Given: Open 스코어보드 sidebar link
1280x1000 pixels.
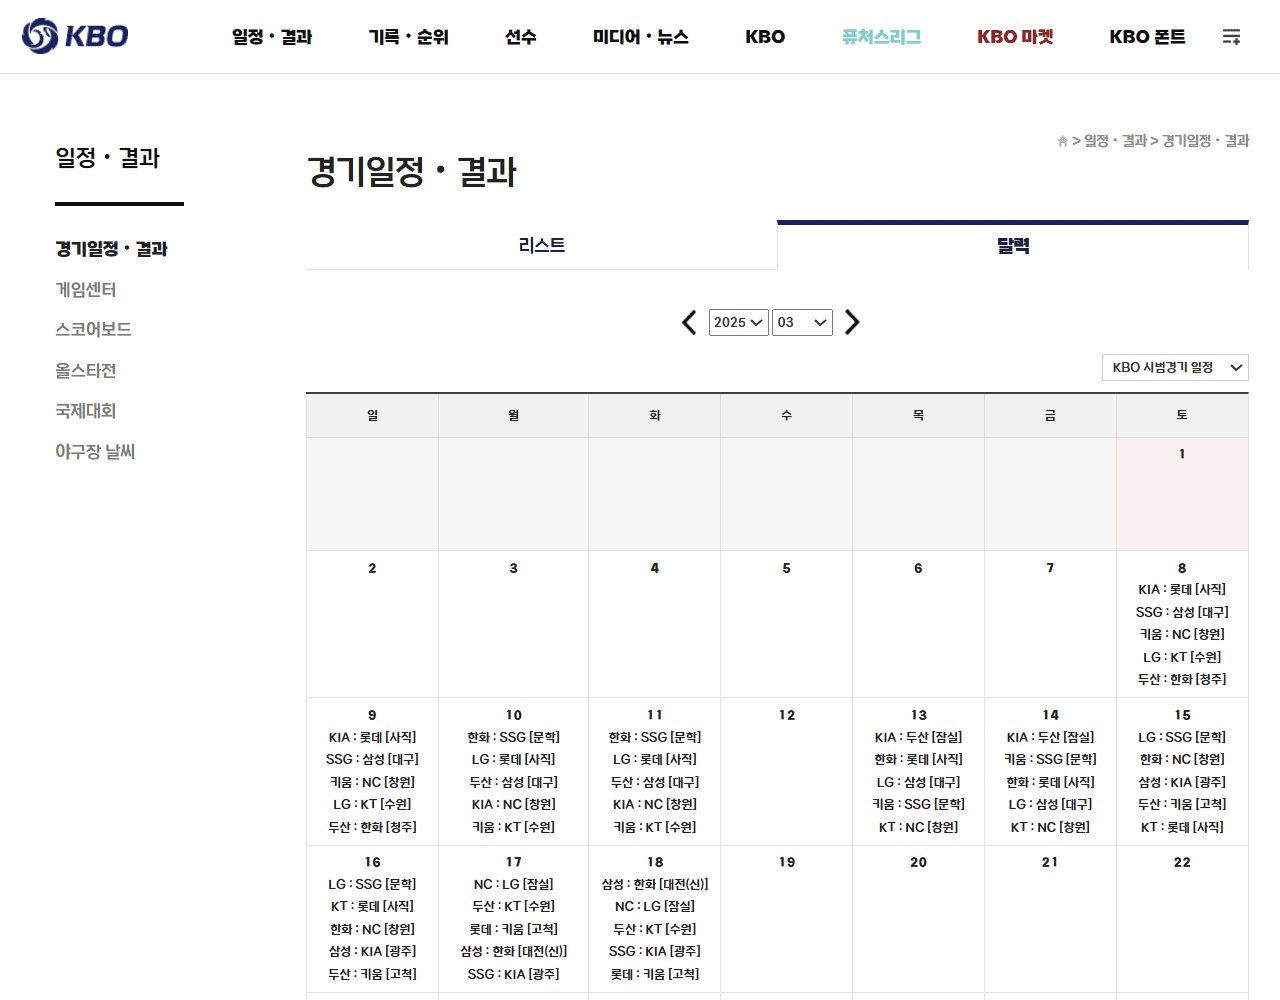Looking at the screenshot, I should click(x=93, y=330).
